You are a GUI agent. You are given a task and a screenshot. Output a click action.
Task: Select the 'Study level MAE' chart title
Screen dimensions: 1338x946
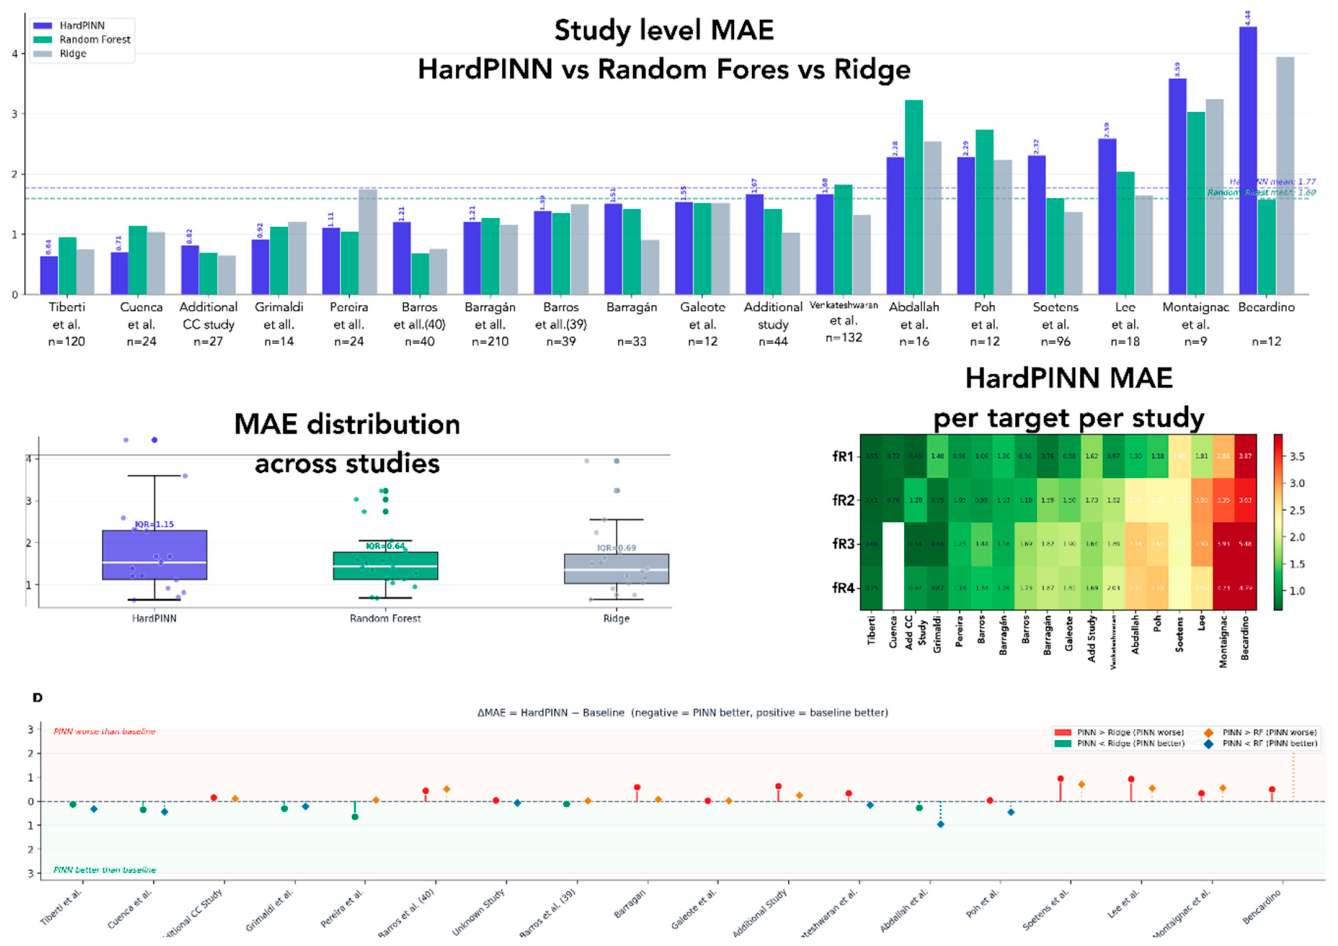point(664,30)
